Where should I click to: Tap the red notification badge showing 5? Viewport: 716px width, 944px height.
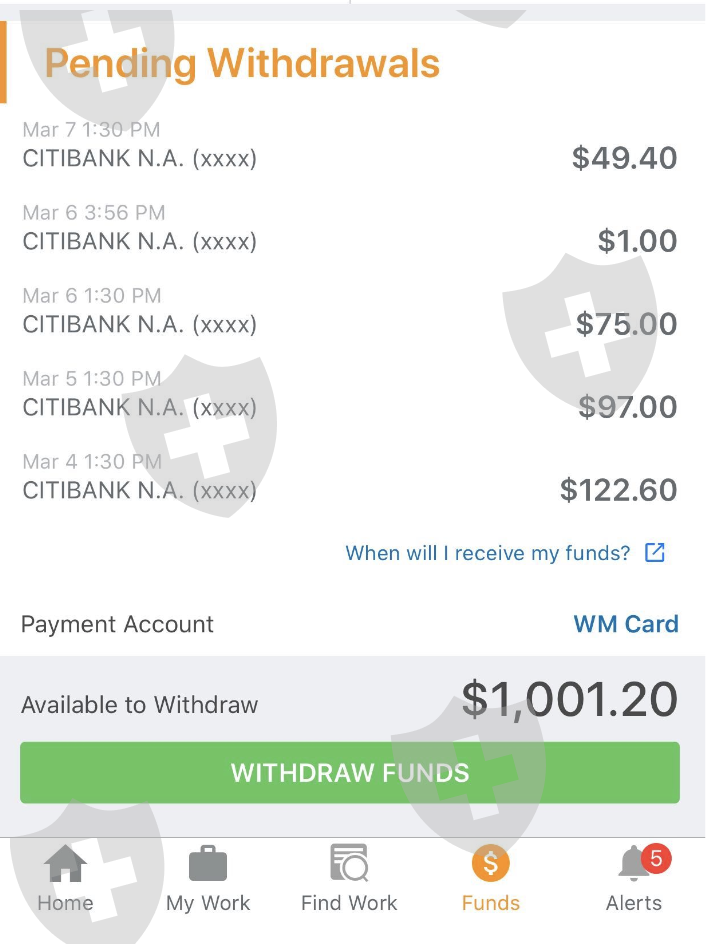point(656,857)
